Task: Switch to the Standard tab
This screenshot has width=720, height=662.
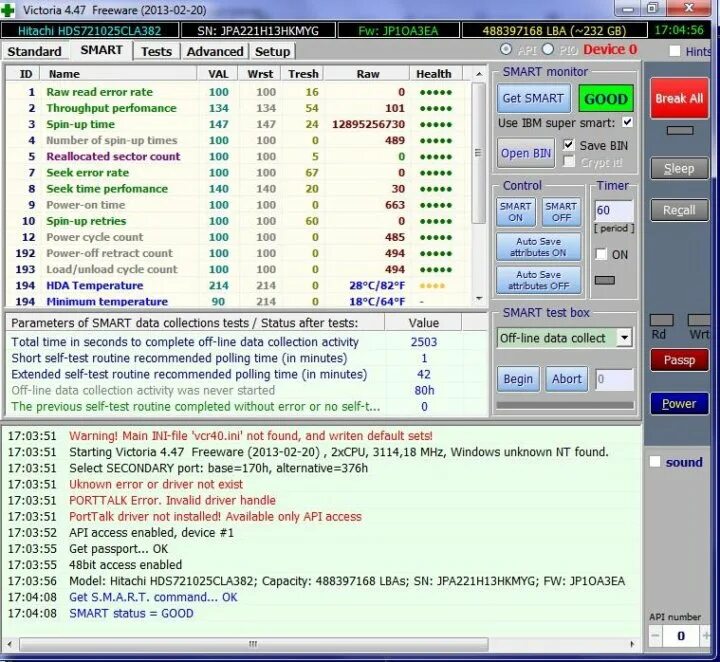Action: (x=34, y=51)
